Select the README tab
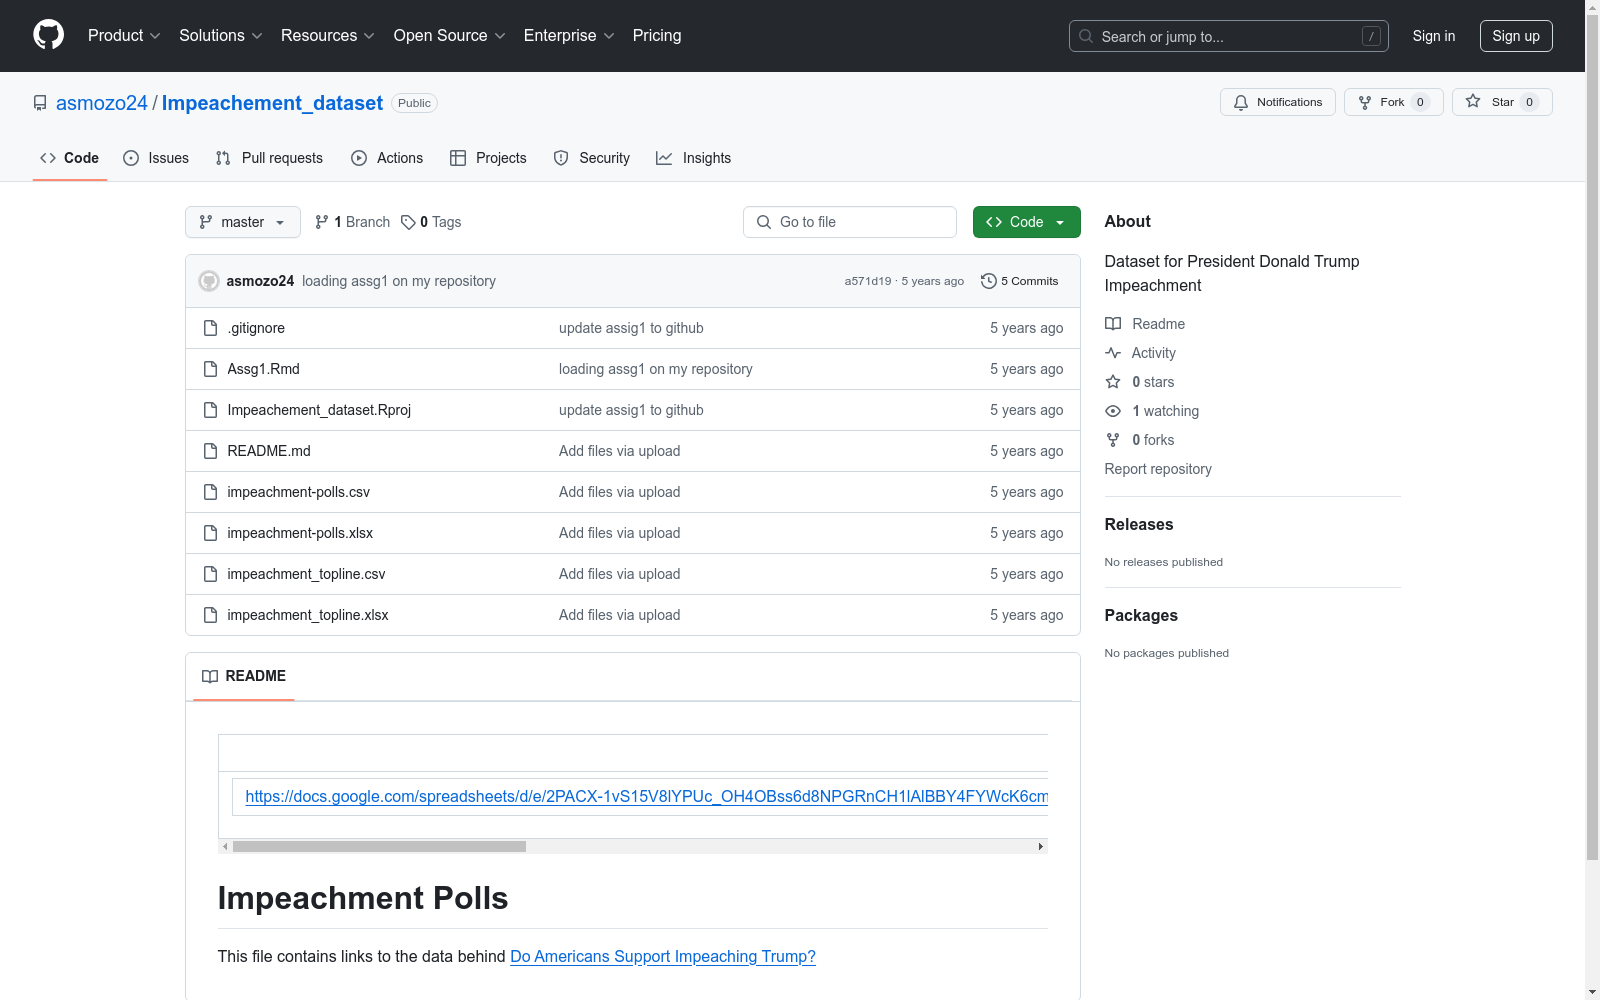1600x1000 pixels. pos(244,676)
